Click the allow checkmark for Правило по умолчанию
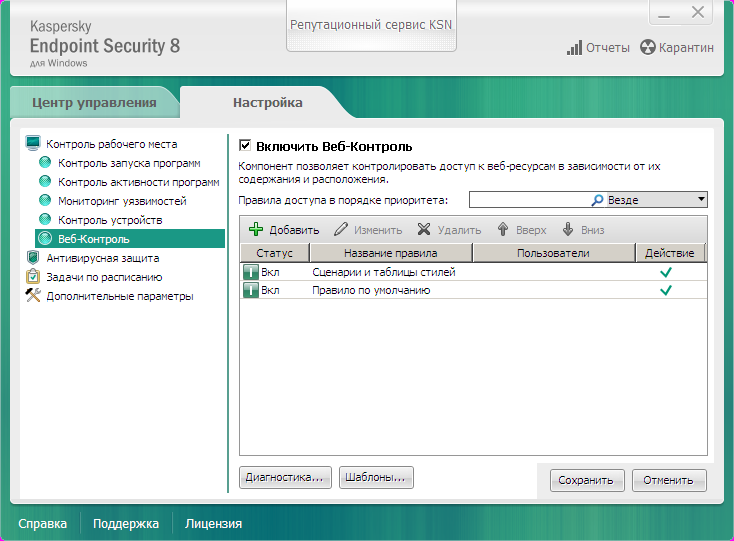 [666, 290]
